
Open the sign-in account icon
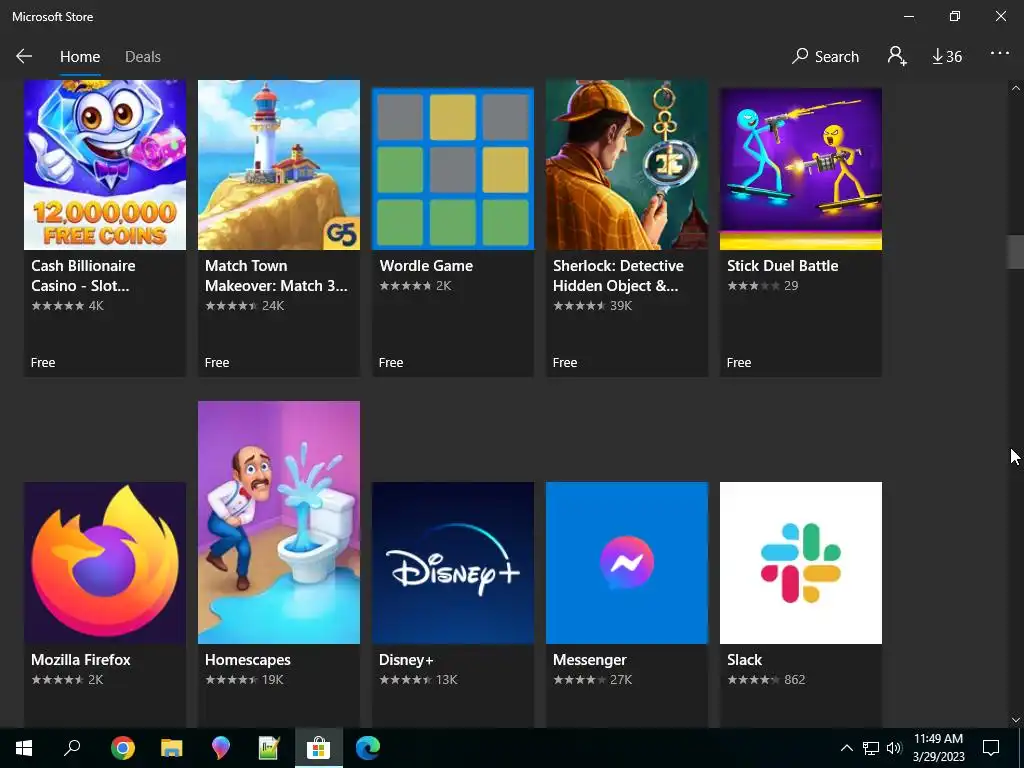[897, 56]
